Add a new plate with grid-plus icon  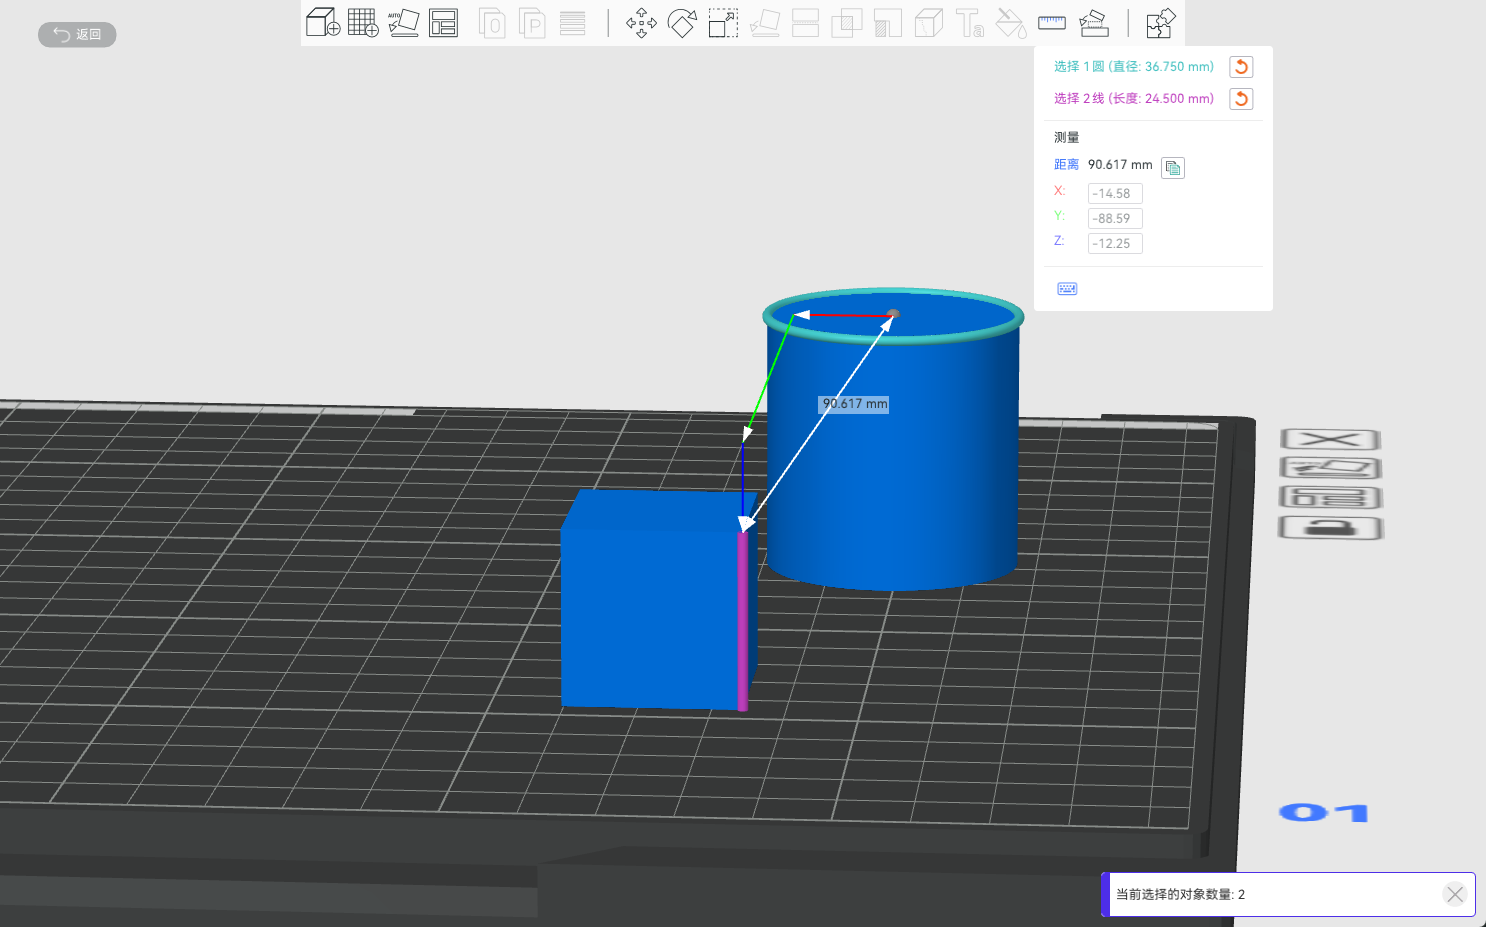pos(363,23)
